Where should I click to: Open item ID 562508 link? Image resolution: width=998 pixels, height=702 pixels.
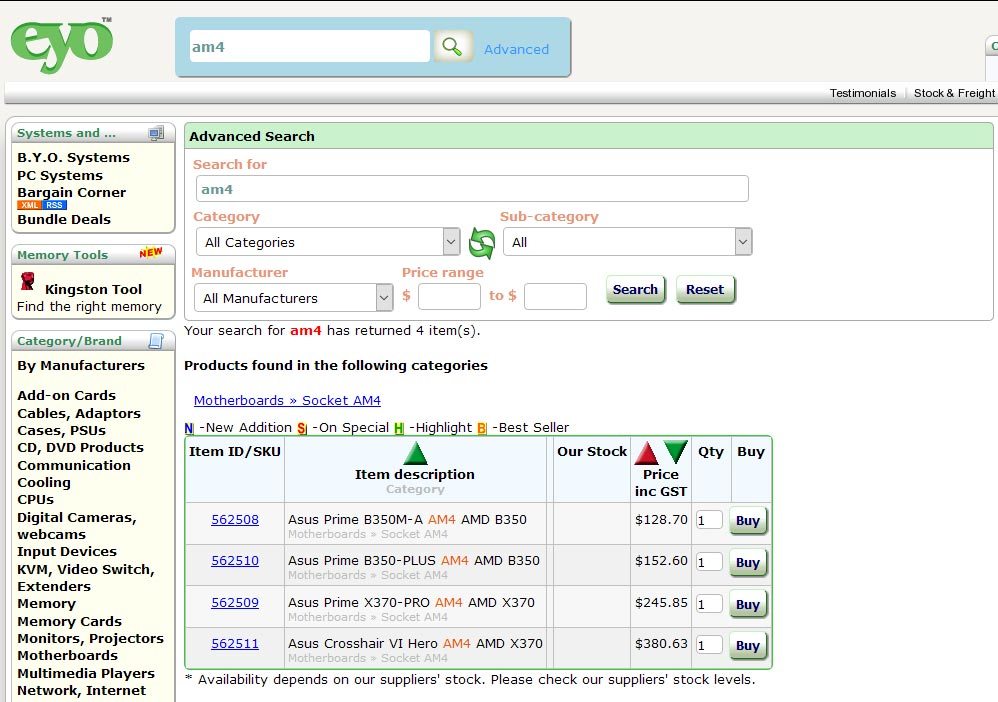(235, 519)
